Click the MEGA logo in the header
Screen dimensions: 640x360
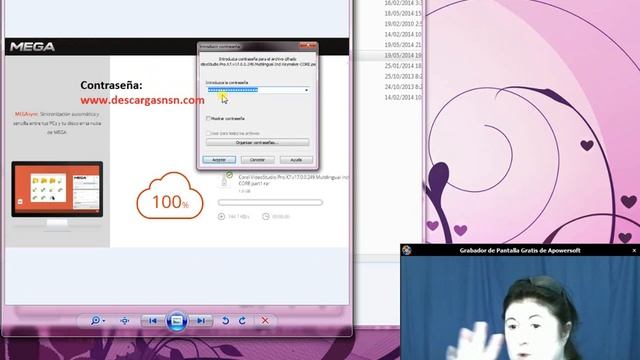[x=32, y=47]
